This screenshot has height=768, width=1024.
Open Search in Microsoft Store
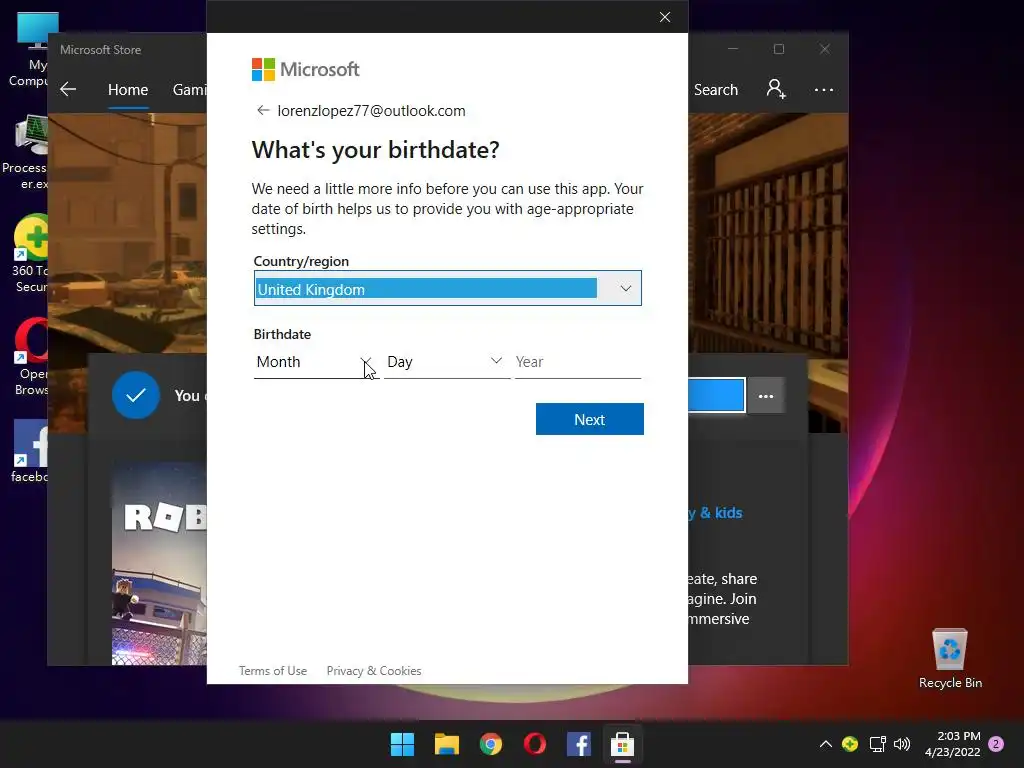[716, 89]
